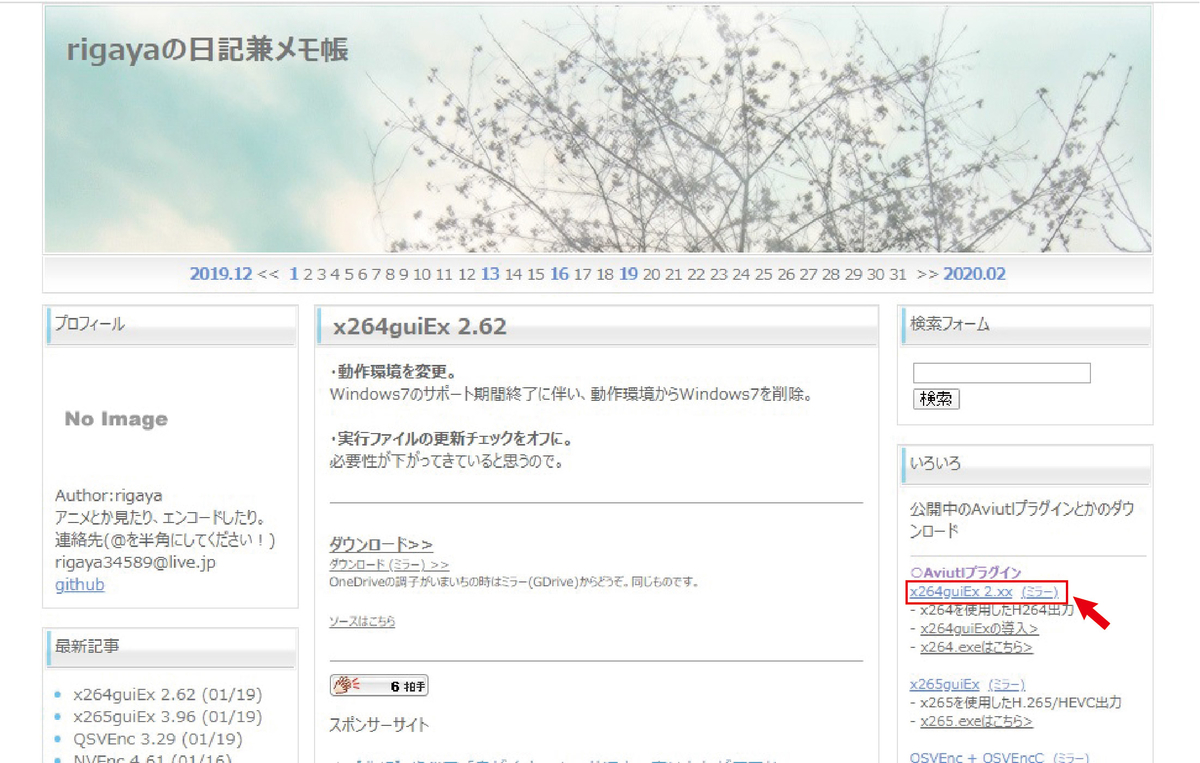1200x763 pixels.
Task: Open sidebar x264guiEx 2.xx download link
Action: coord(961,592)
